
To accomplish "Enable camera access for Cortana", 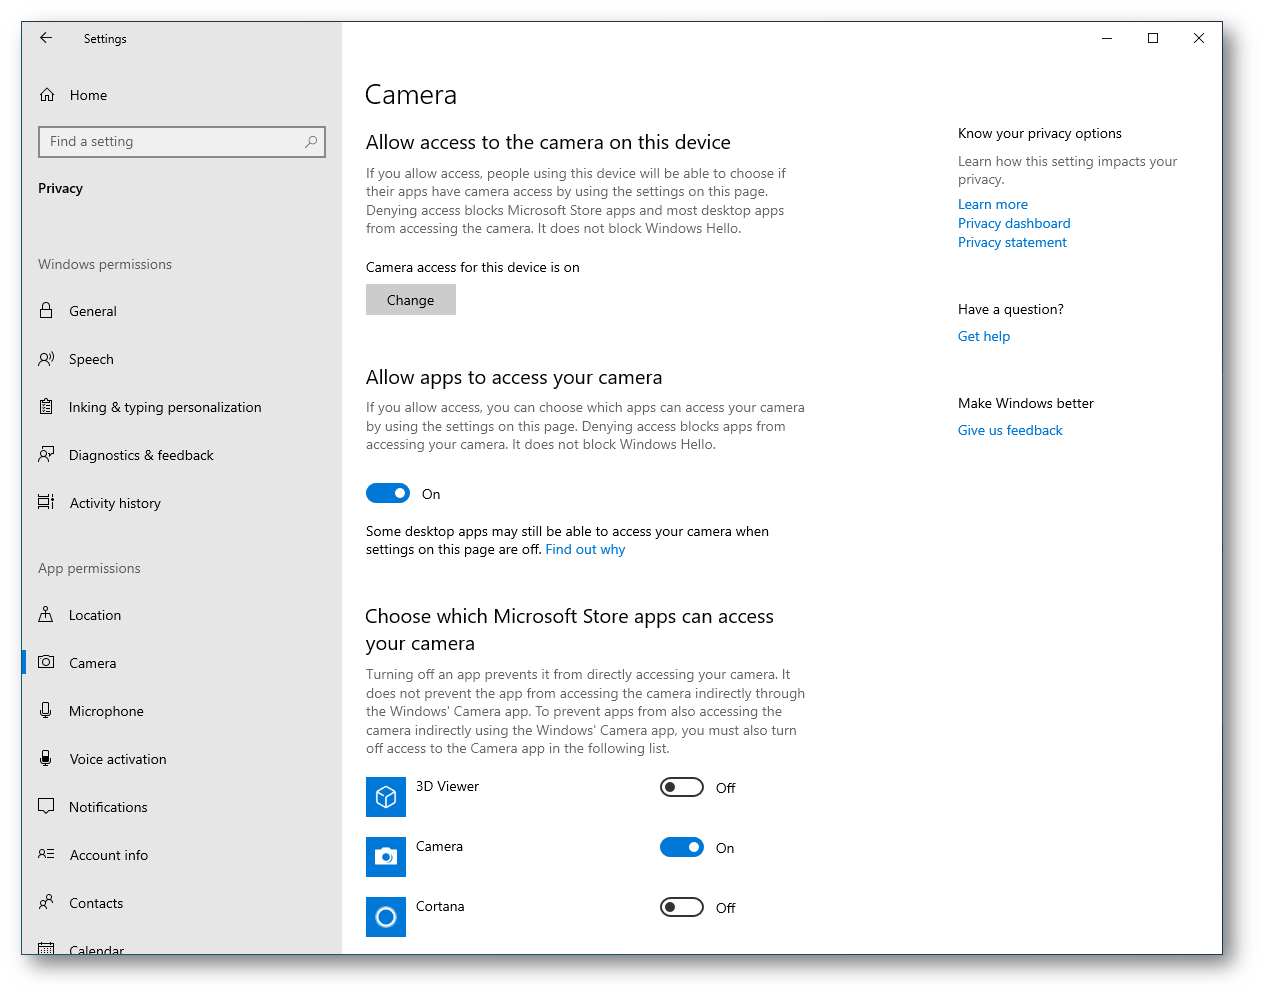I will tap(682, 907).
